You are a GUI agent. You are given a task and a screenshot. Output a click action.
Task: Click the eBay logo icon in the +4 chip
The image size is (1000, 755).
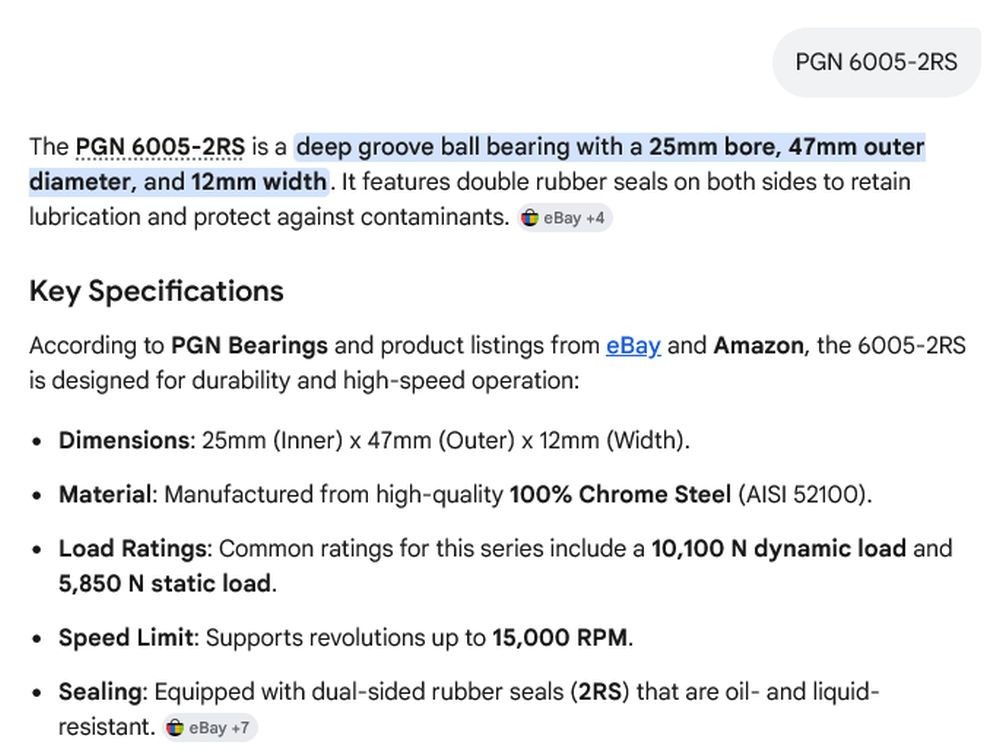(530, 218)
